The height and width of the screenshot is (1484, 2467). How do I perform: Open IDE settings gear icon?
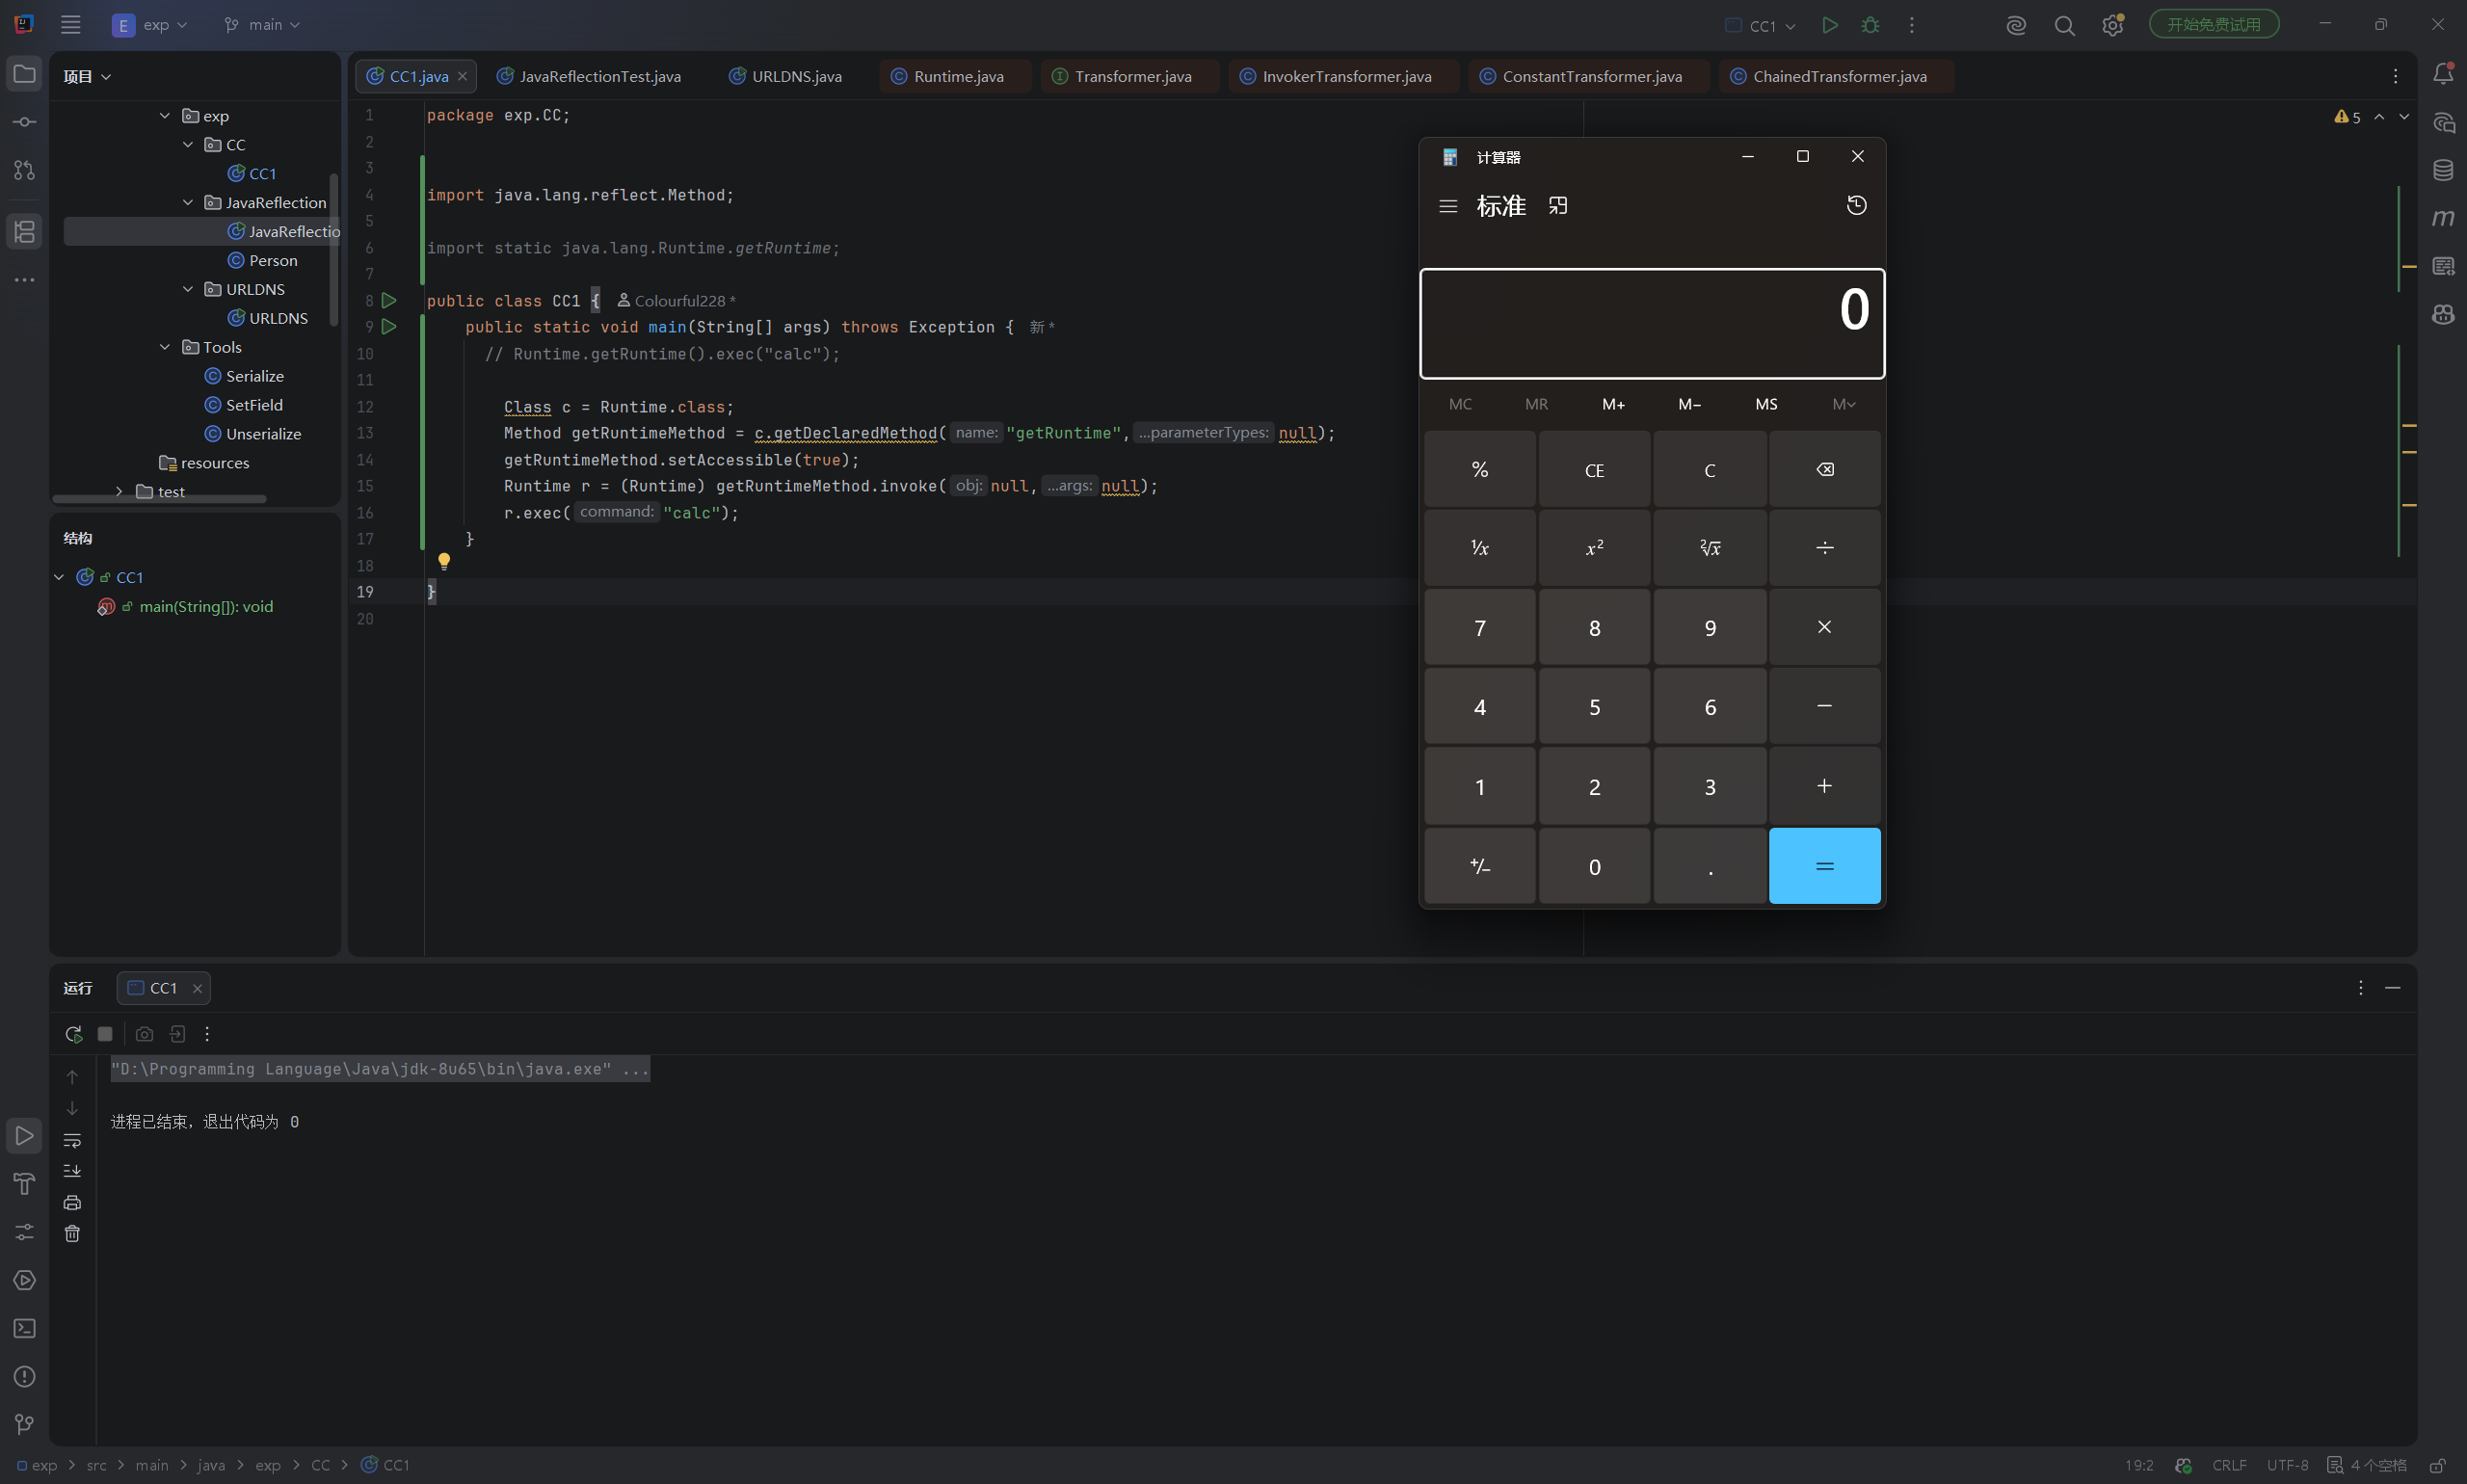pyautogui.click(x=2112, y=25)
